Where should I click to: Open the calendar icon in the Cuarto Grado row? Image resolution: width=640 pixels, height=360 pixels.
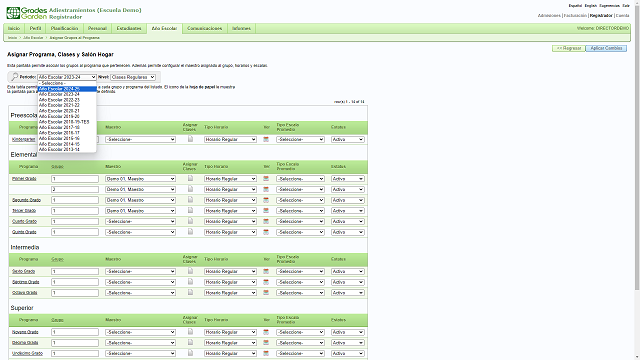pyautogui.click(x=266, y=221)
